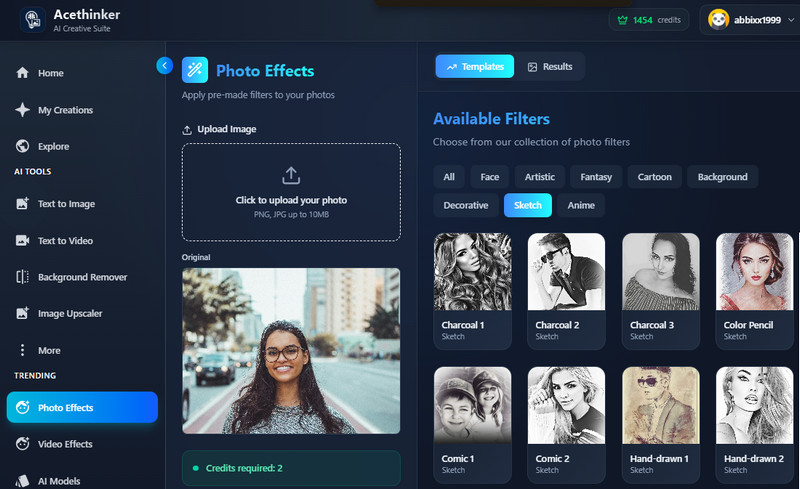
Task: Select the Cartoon filter category
Action: [x=655, y=177]
